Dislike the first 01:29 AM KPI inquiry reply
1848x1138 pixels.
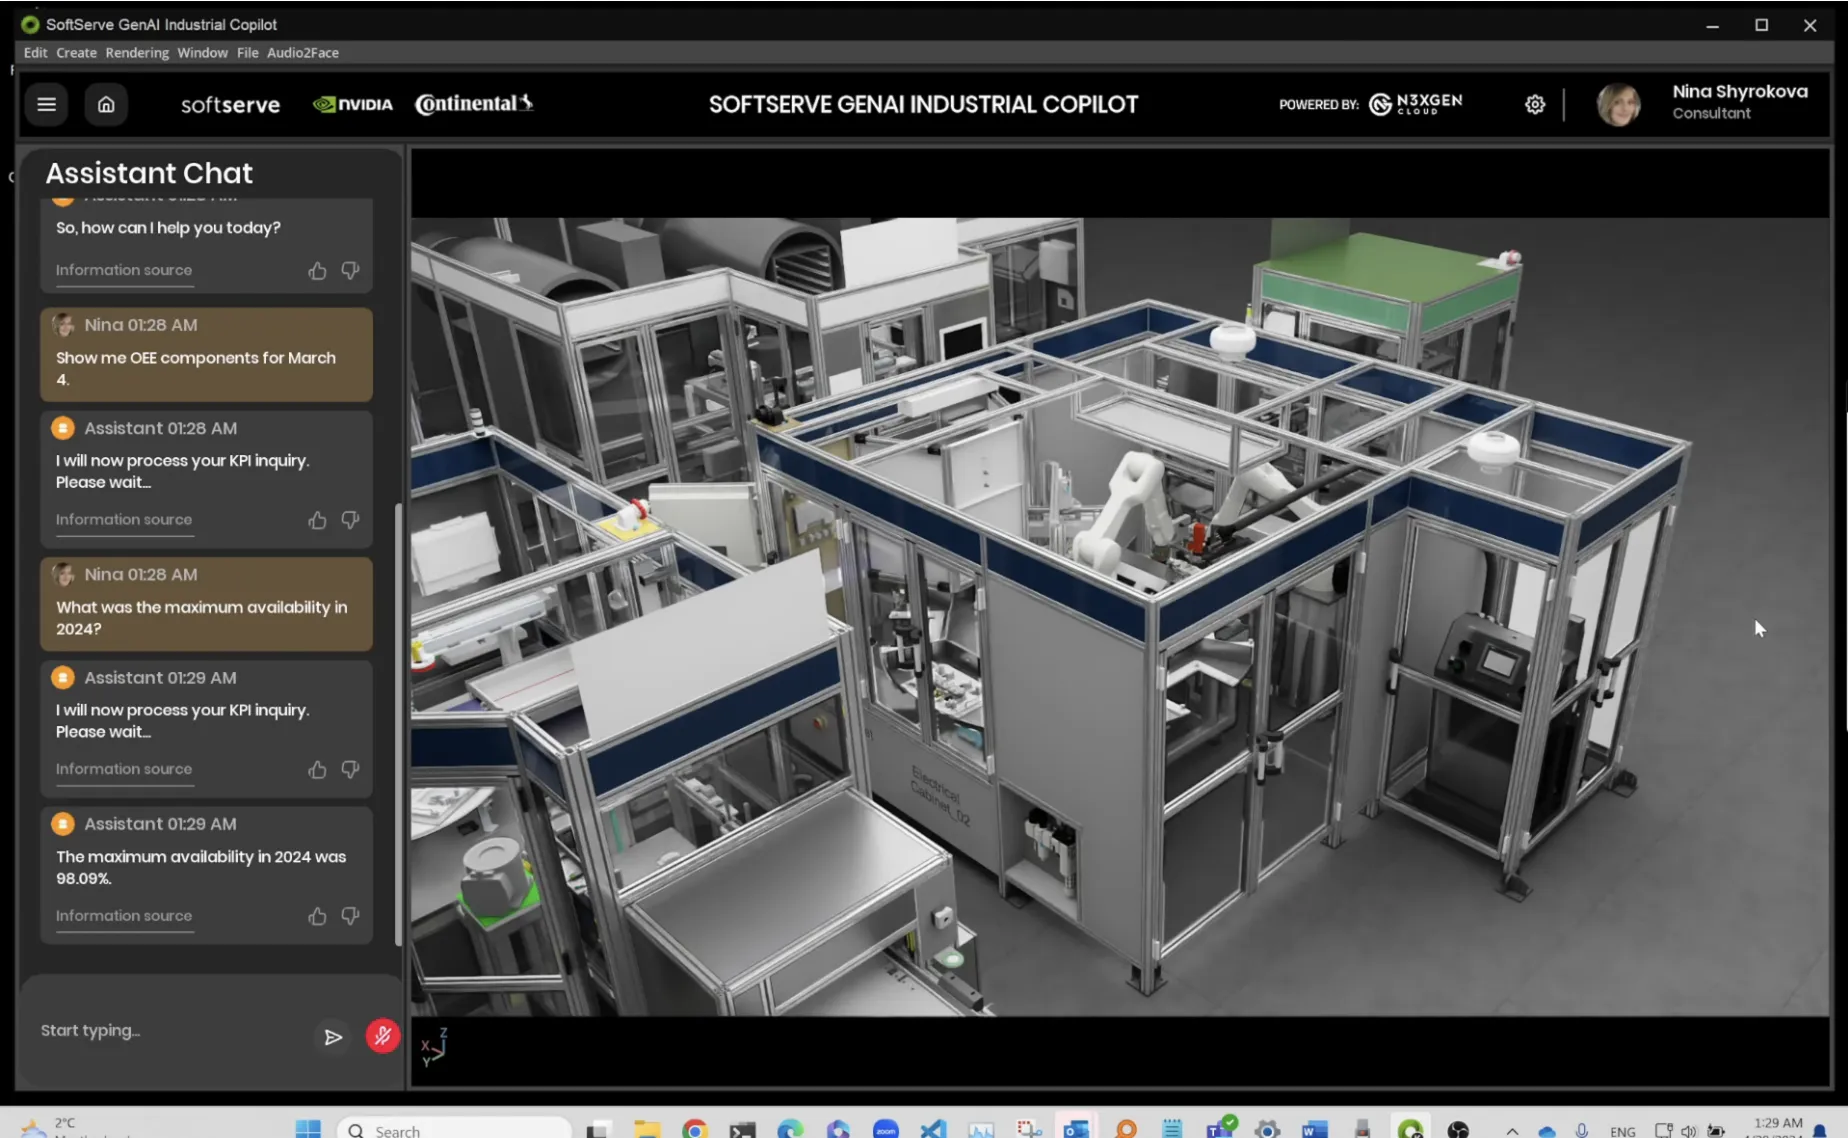[x=350, y=769]
